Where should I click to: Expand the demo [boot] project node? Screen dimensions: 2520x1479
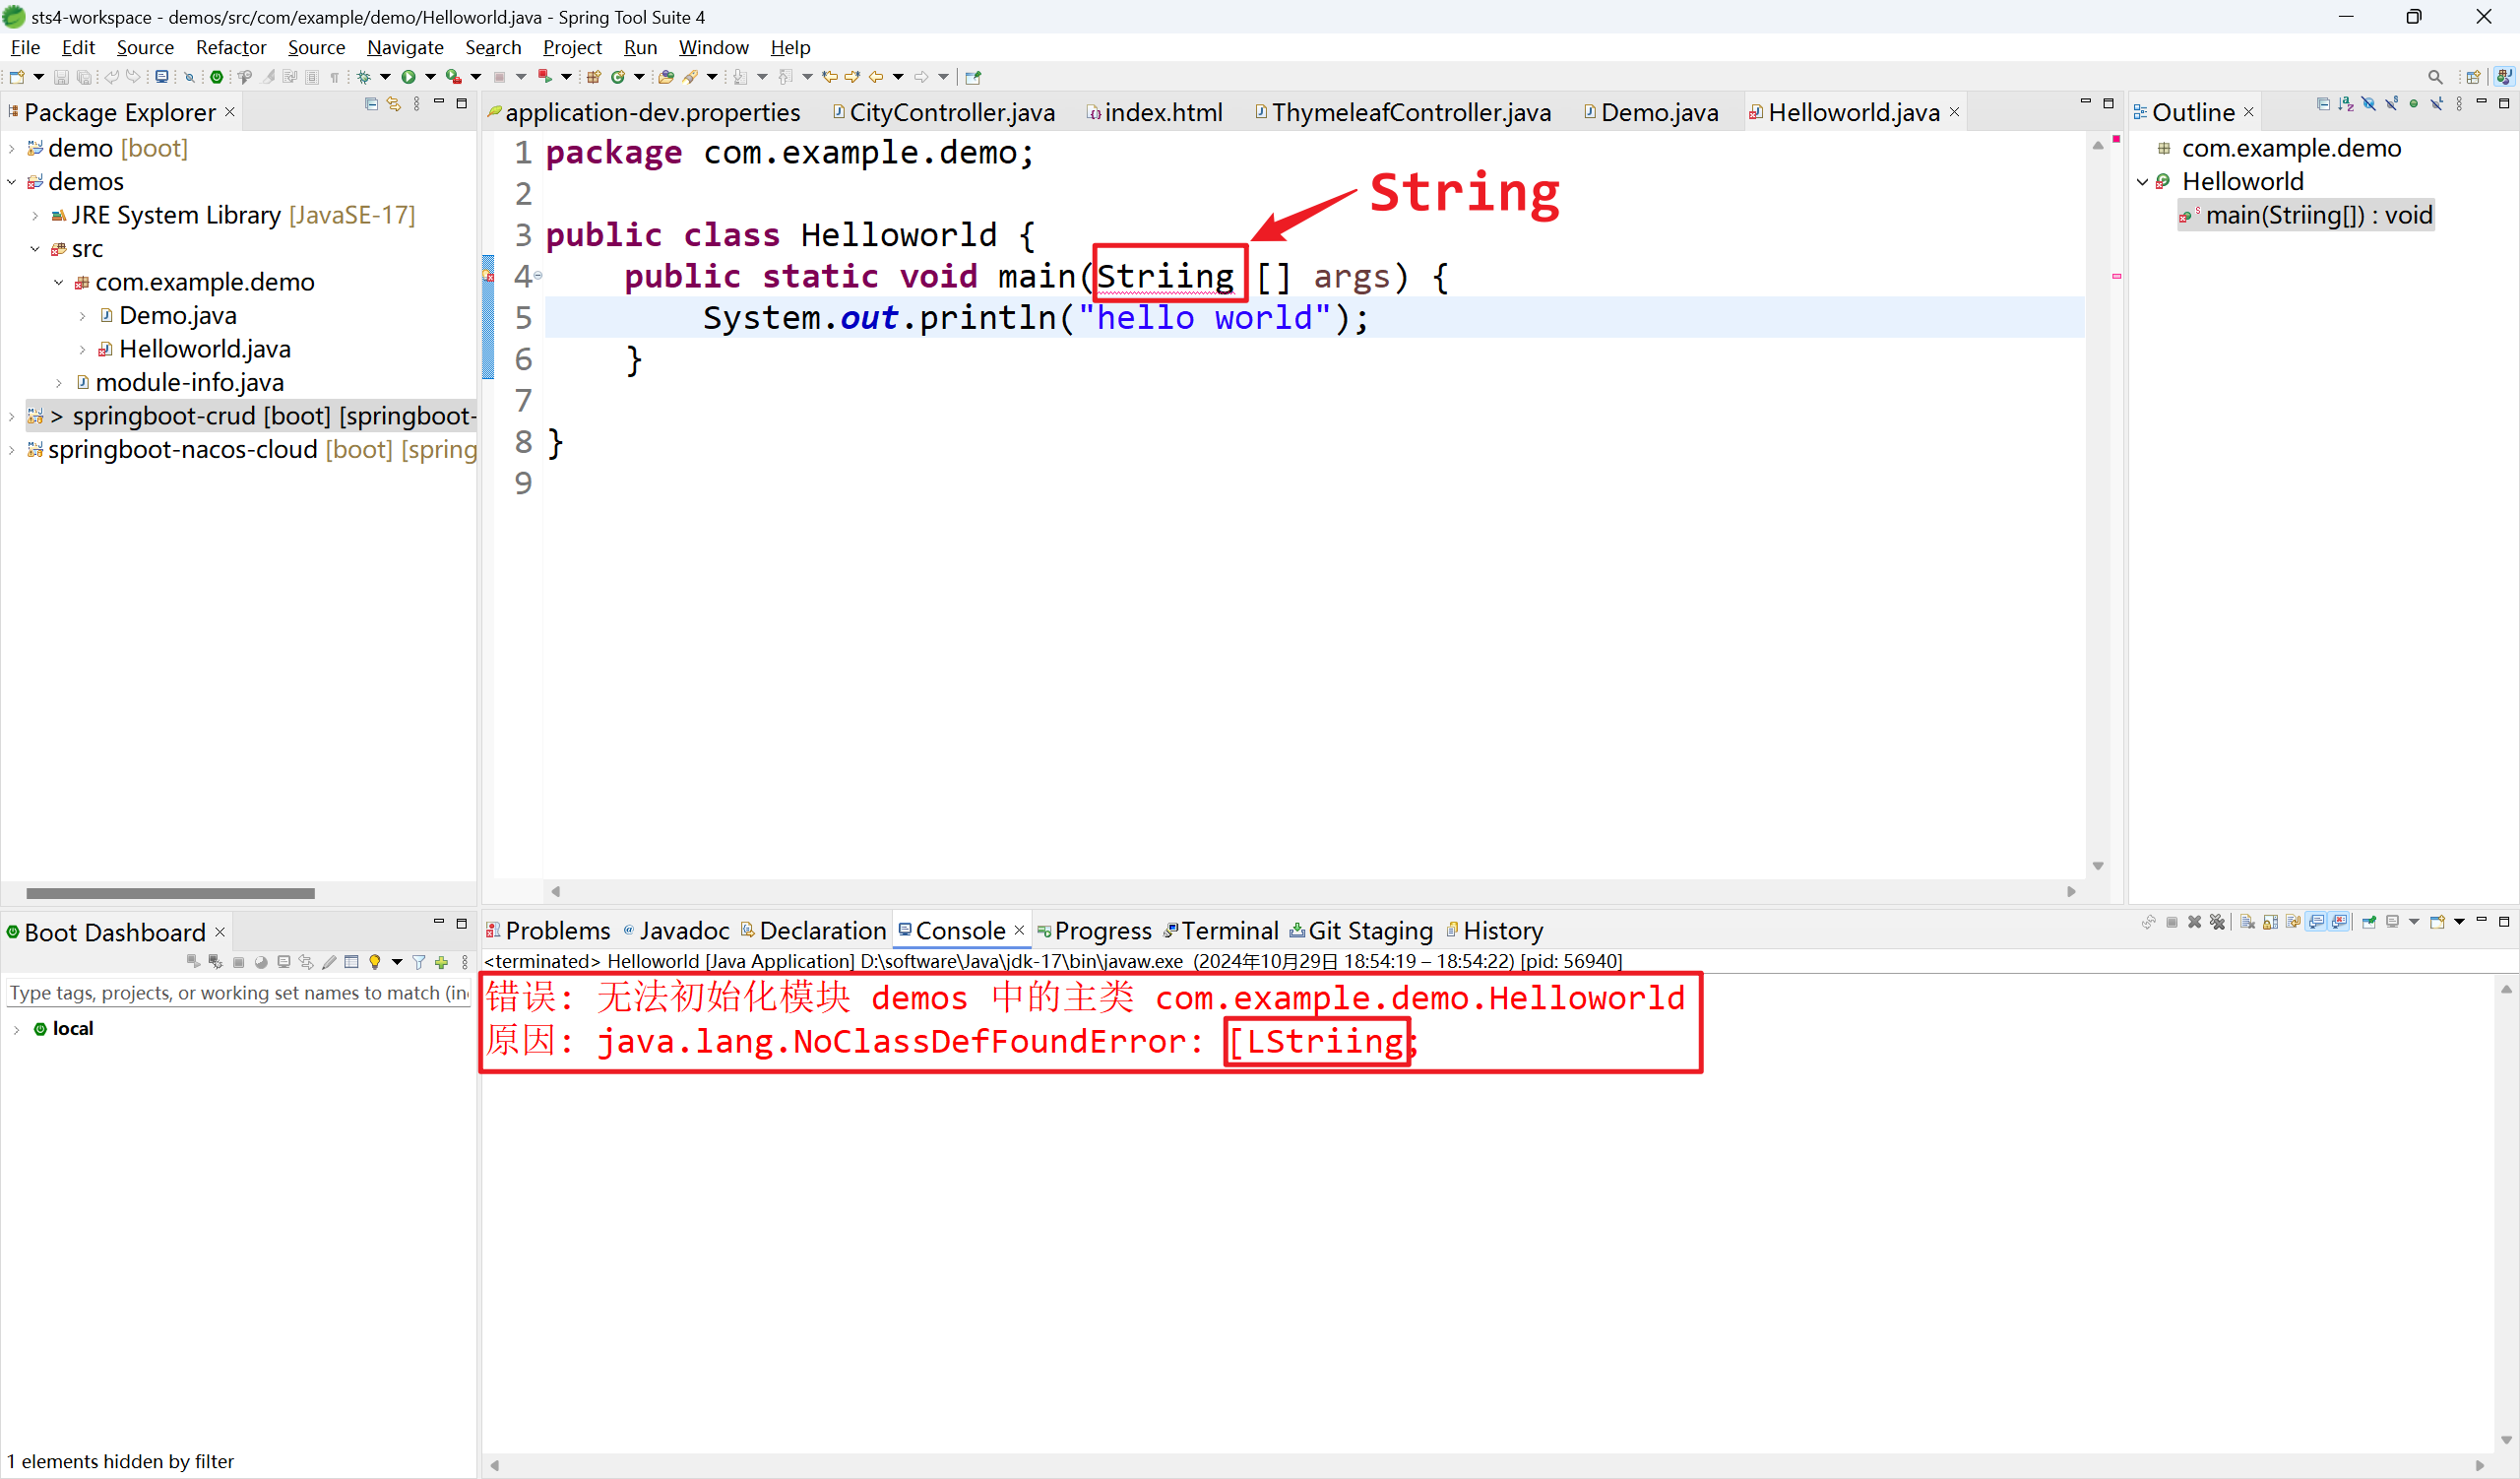pyautogui.click(x=11, y=149)
